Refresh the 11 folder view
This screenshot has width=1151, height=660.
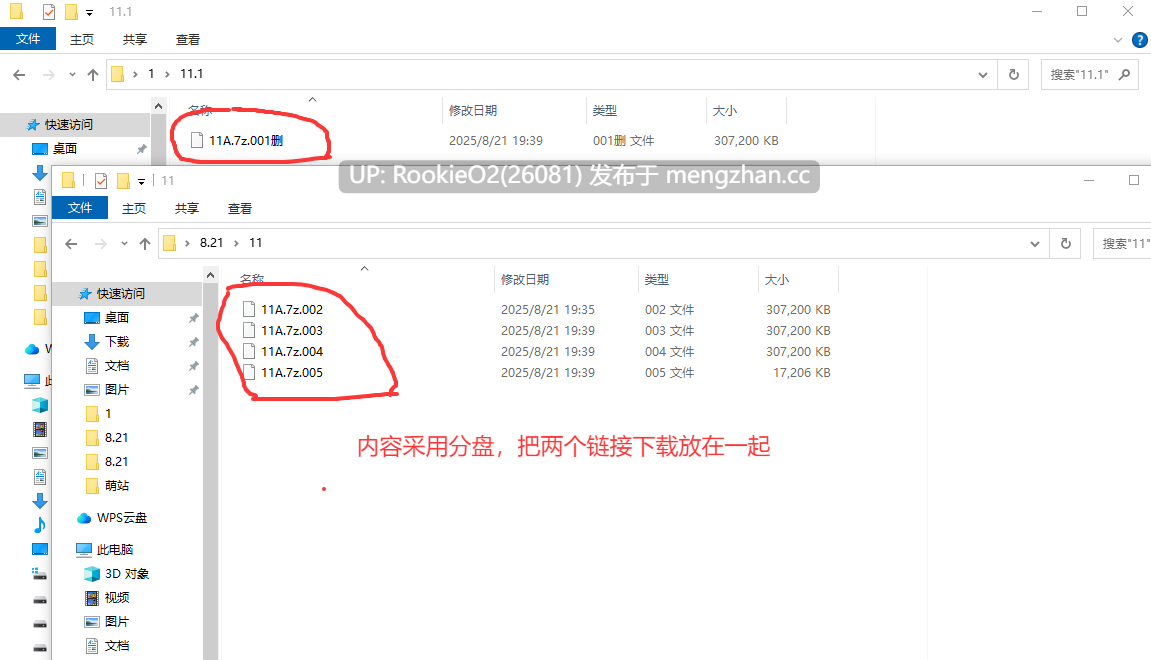[x=1066, y=244]
